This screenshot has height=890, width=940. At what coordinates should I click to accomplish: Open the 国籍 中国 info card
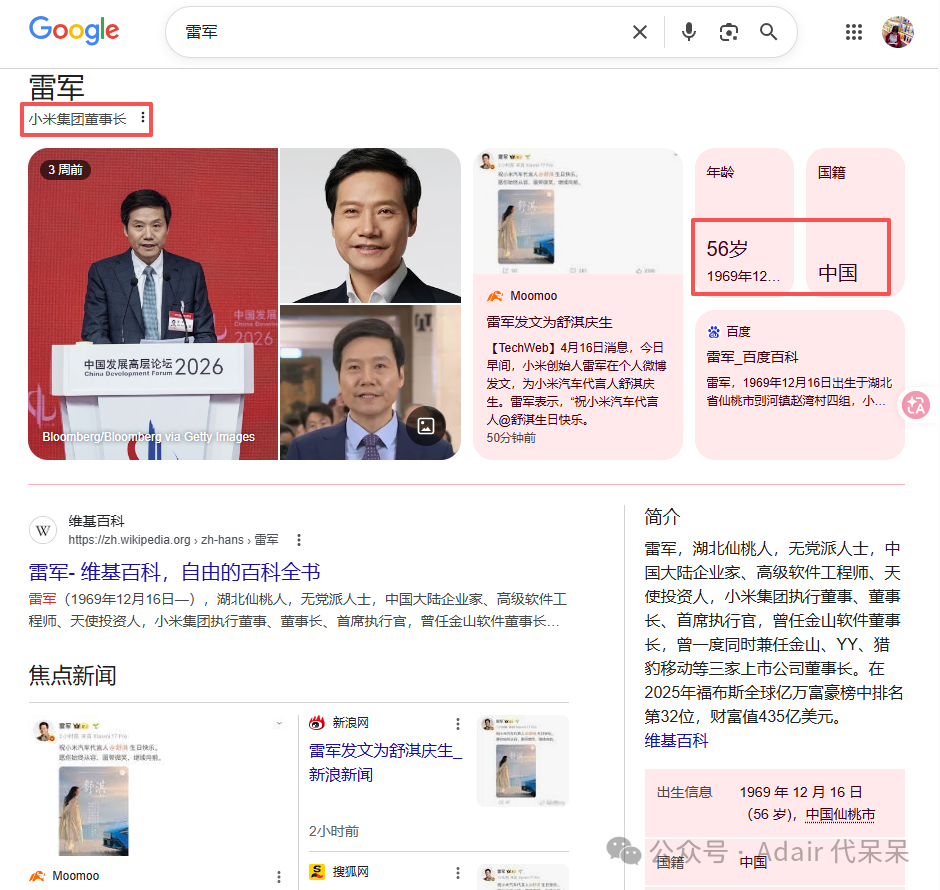(x=855, y=222)
